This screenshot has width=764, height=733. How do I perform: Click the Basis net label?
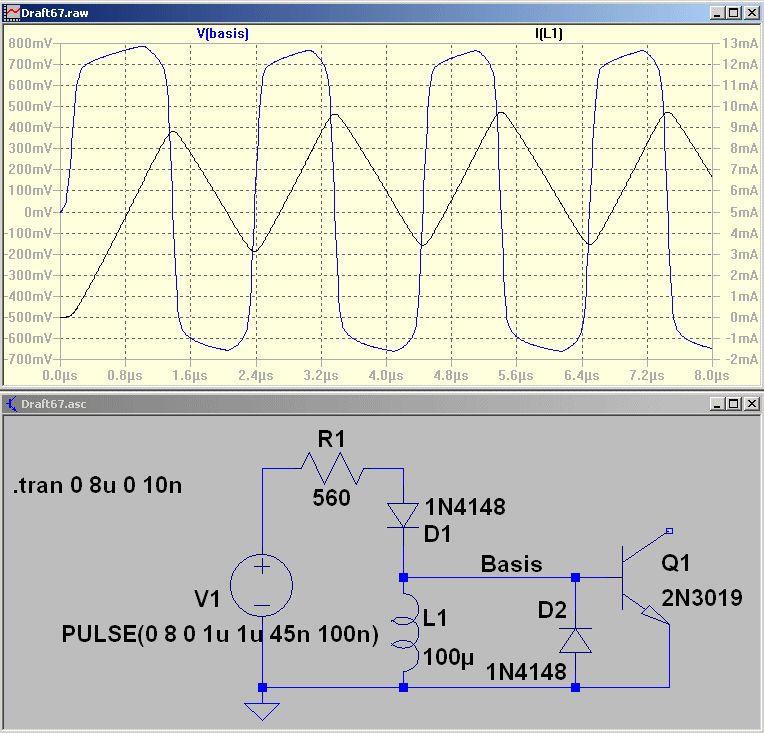coord(511,564)
